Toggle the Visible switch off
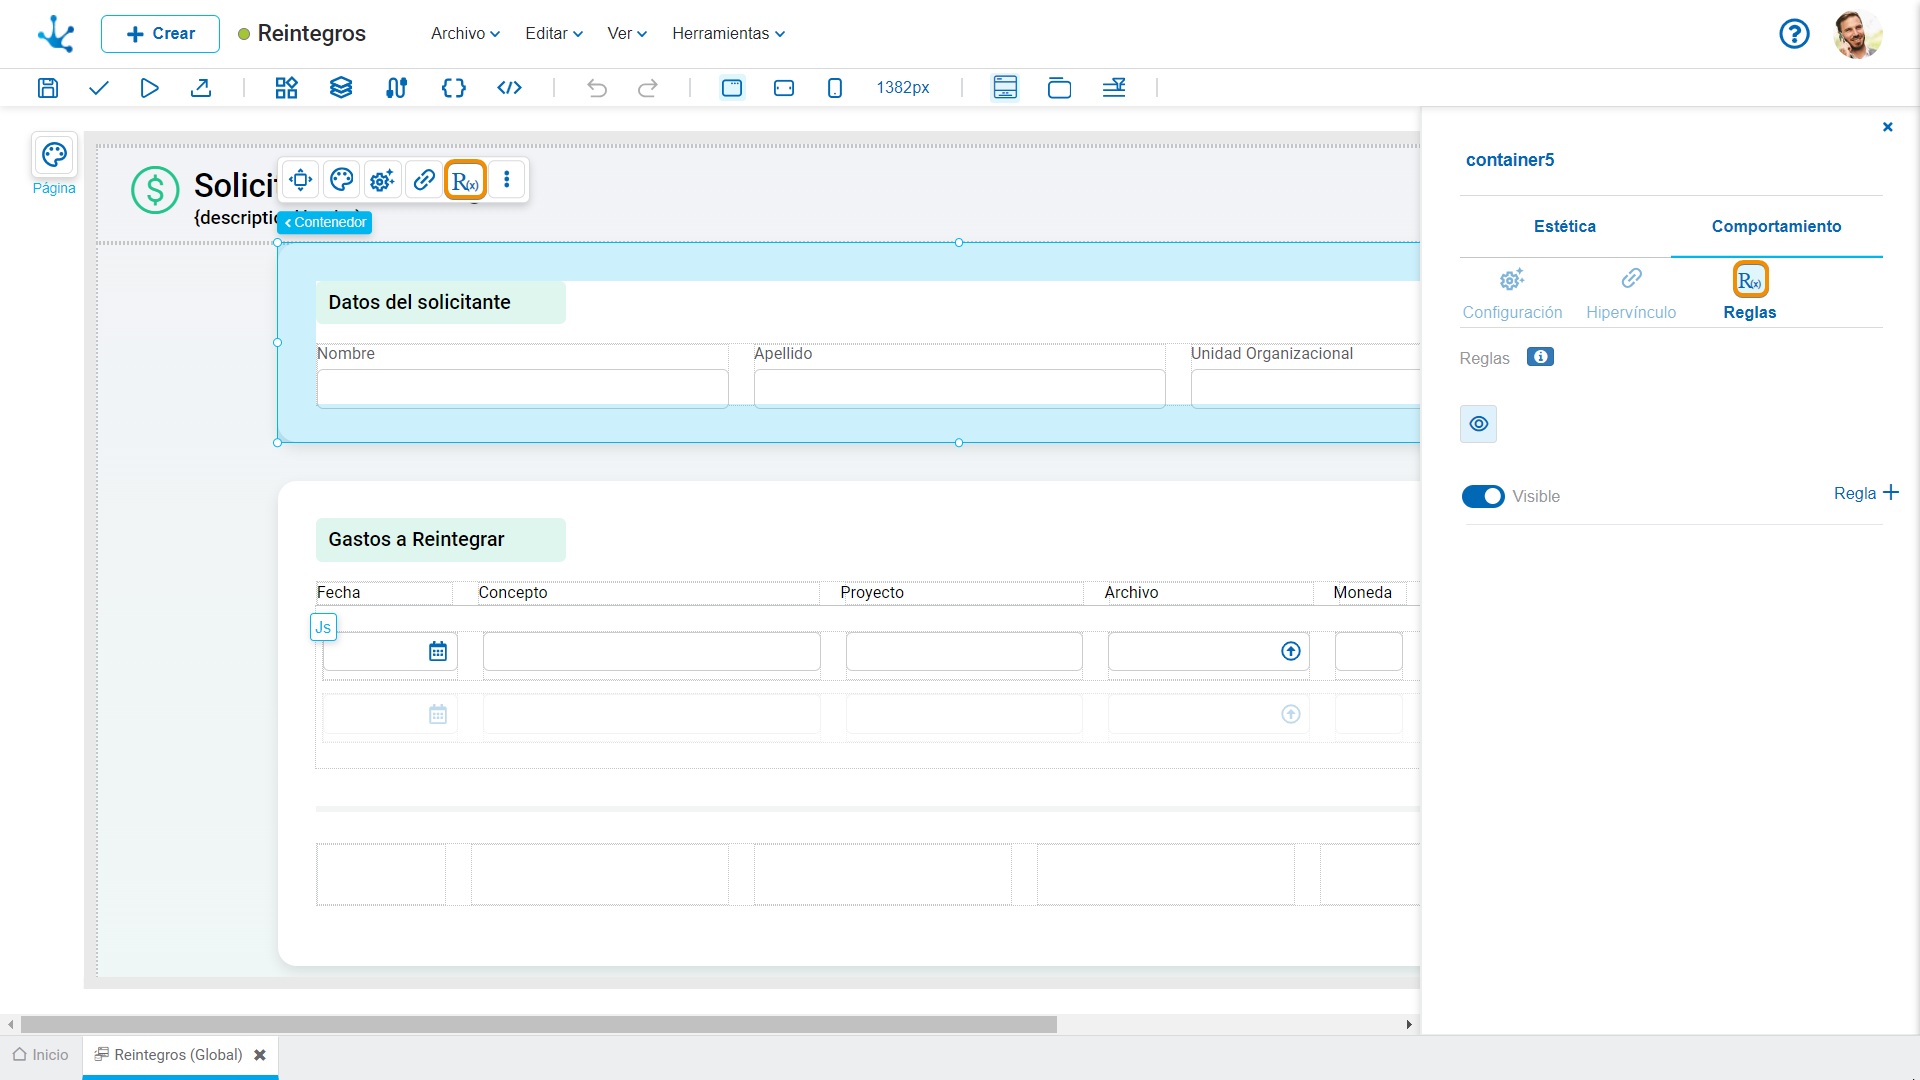This screenshot has width=1920, height=1080. tap(1483, 496)
